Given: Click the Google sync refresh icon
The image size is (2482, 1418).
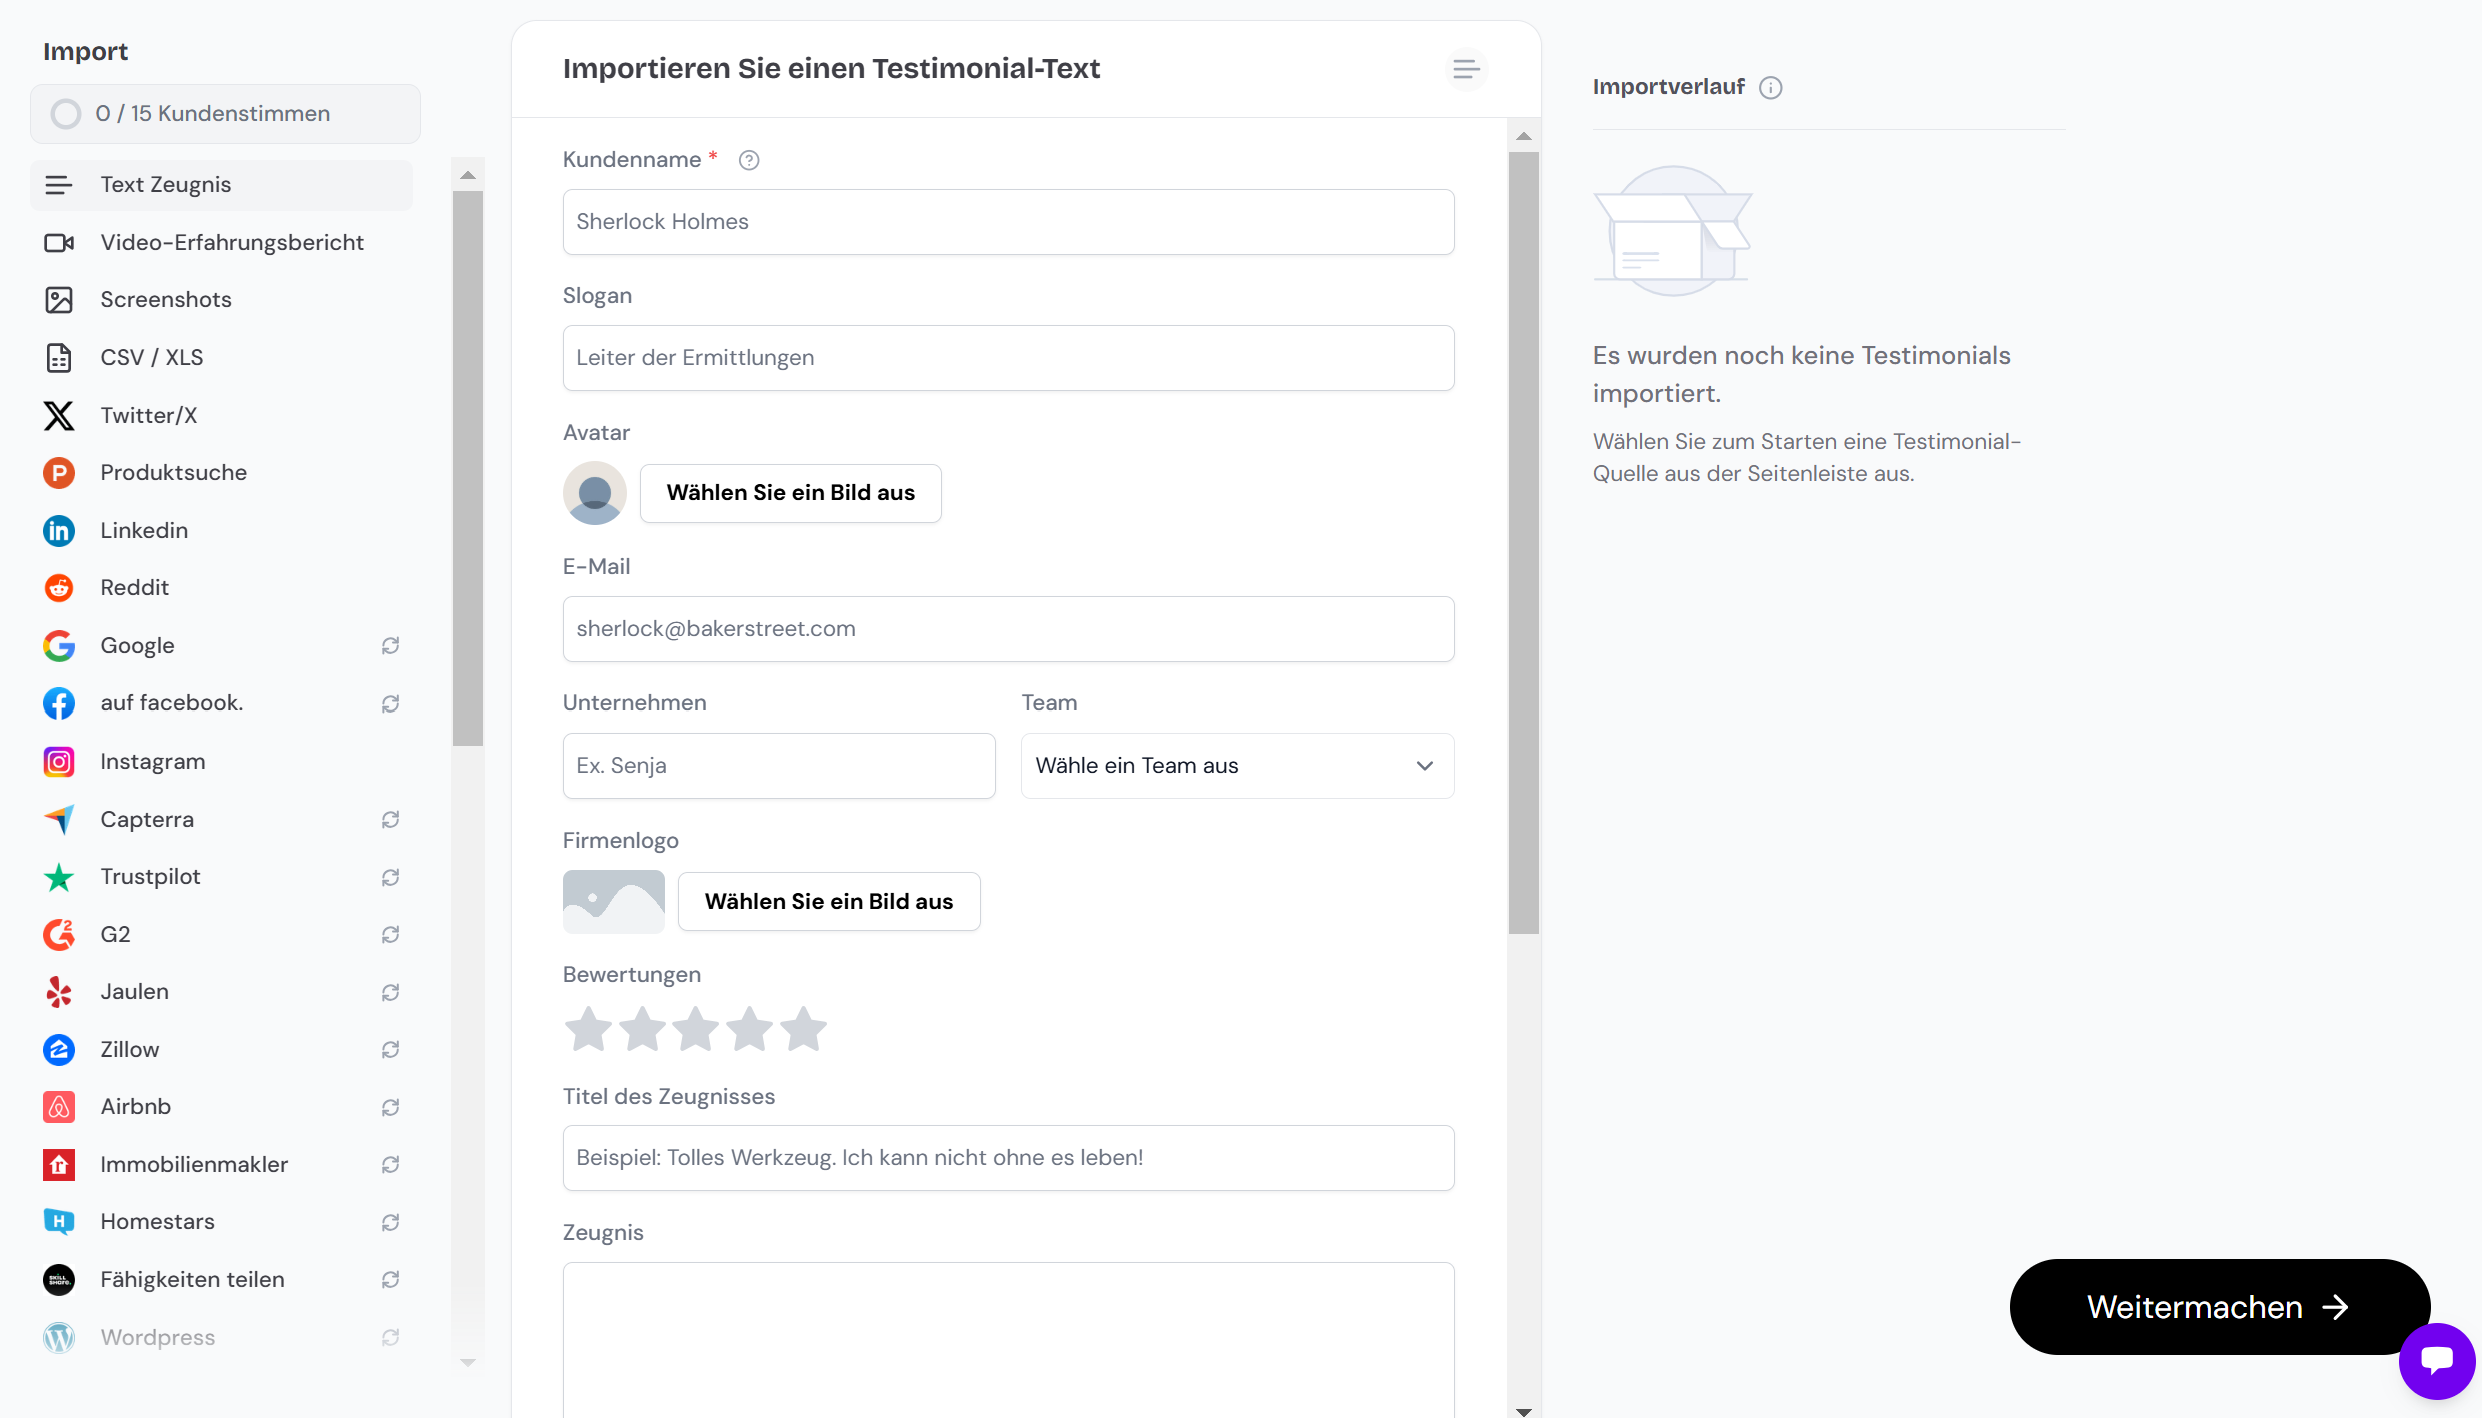Looking at the screenshot, I should coord(391,646).
